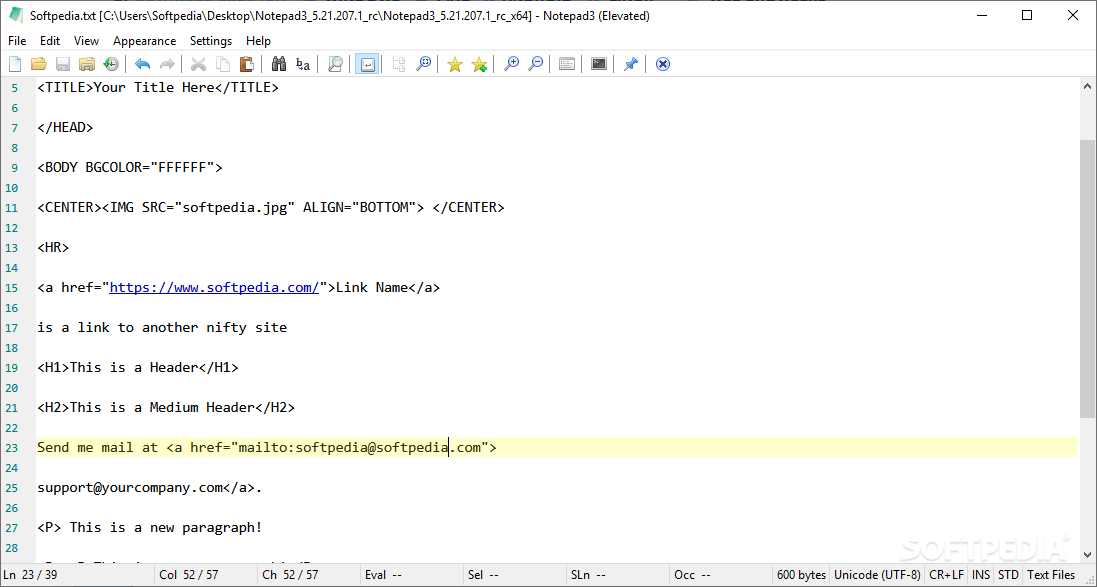Click Text Files scheme in status bar
This screenshot has height=587, width=1097.
(x=1051, y=575)
